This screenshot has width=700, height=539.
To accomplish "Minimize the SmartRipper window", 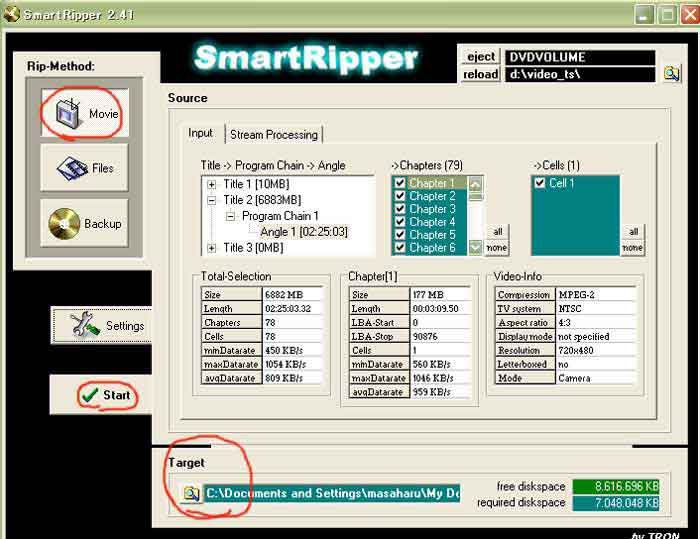I will click(x=644, y=15).
